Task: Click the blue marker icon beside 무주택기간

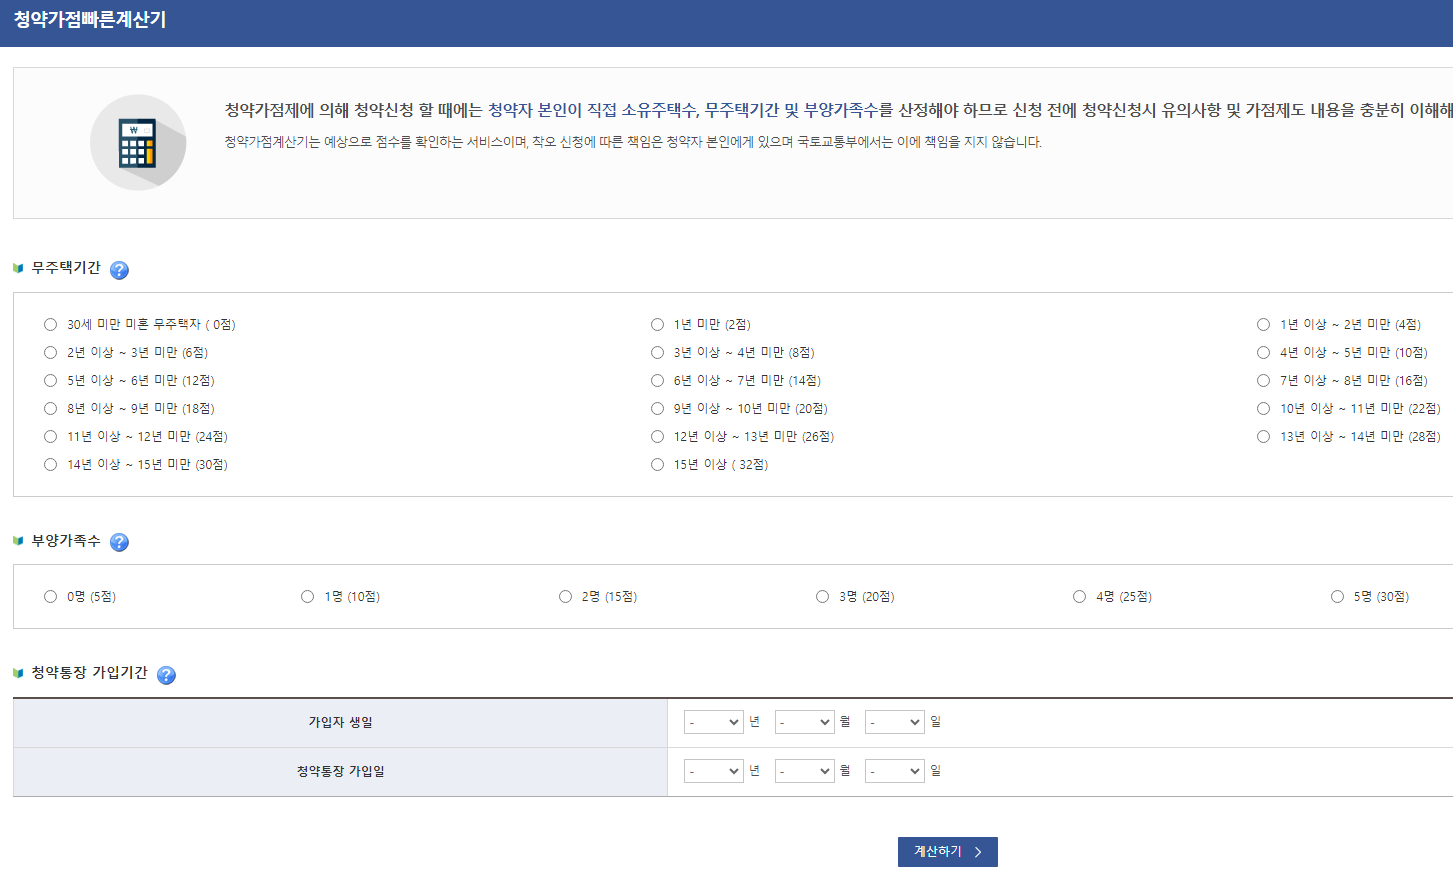Action: pyautogui.click(x=17, y=267)
